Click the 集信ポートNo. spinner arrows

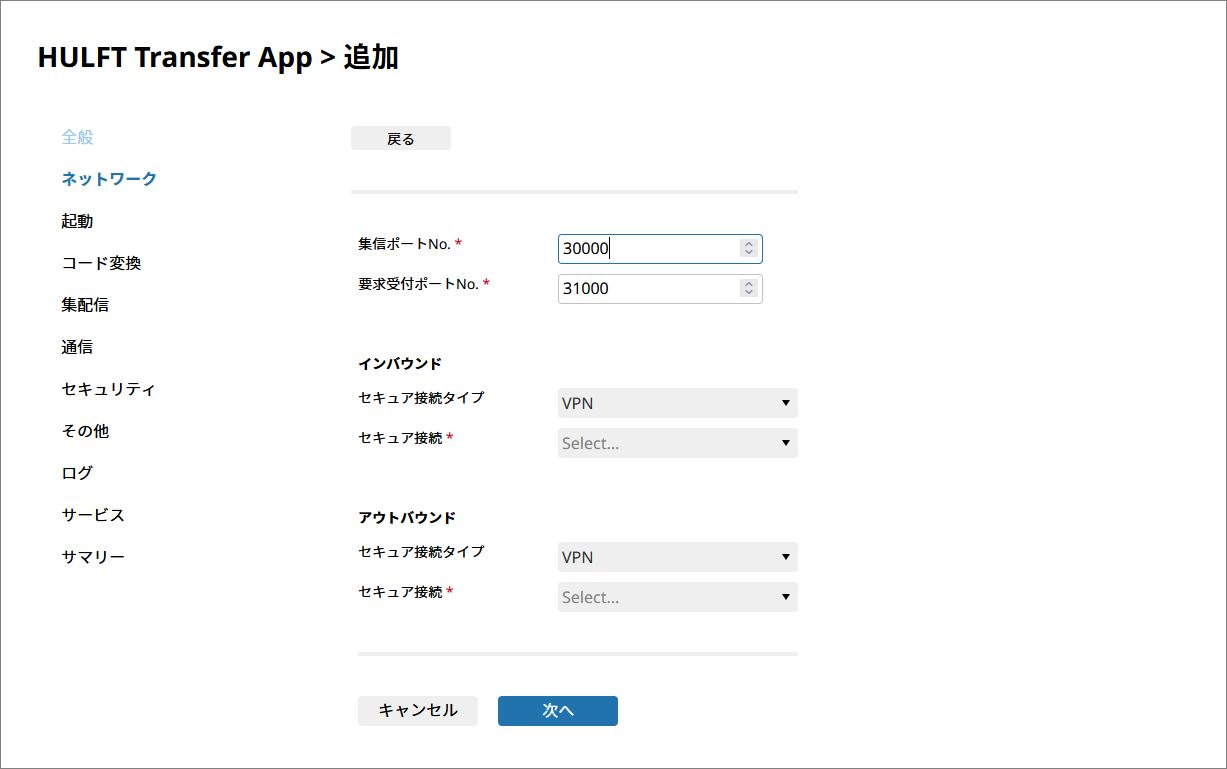[748, 249]
